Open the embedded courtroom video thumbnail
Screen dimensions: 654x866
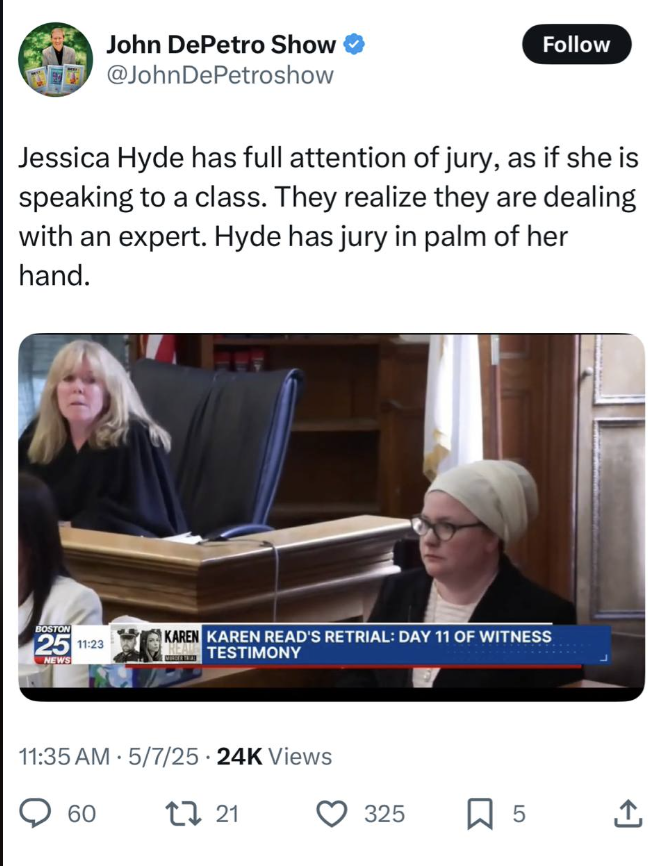point(331,517)
